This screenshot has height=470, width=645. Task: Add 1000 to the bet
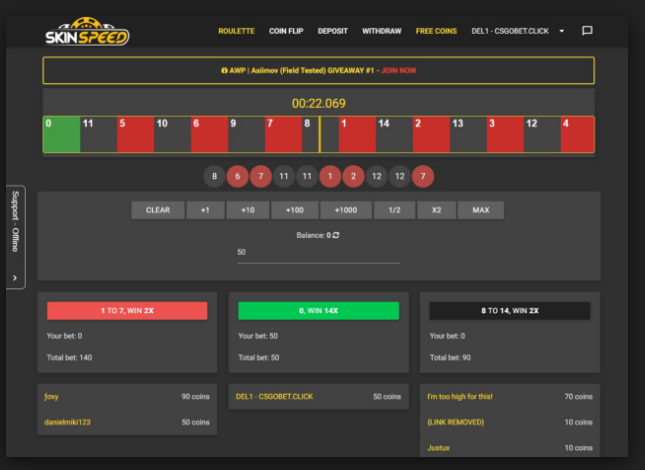346,210
